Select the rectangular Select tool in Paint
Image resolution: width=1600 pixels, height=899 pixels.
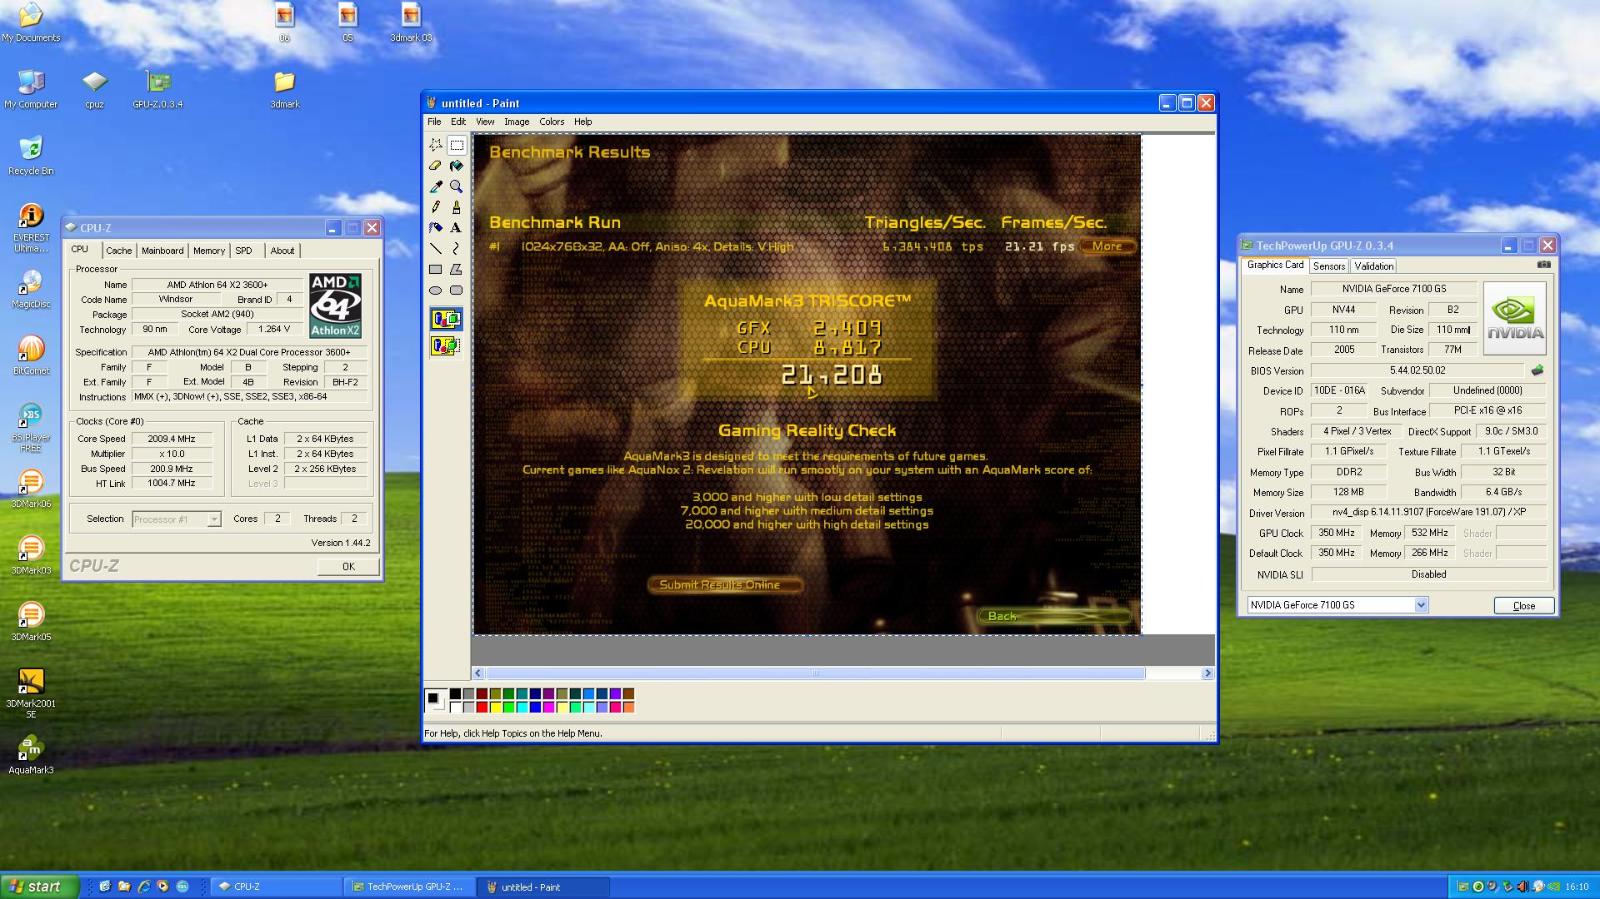pos(456,145)
